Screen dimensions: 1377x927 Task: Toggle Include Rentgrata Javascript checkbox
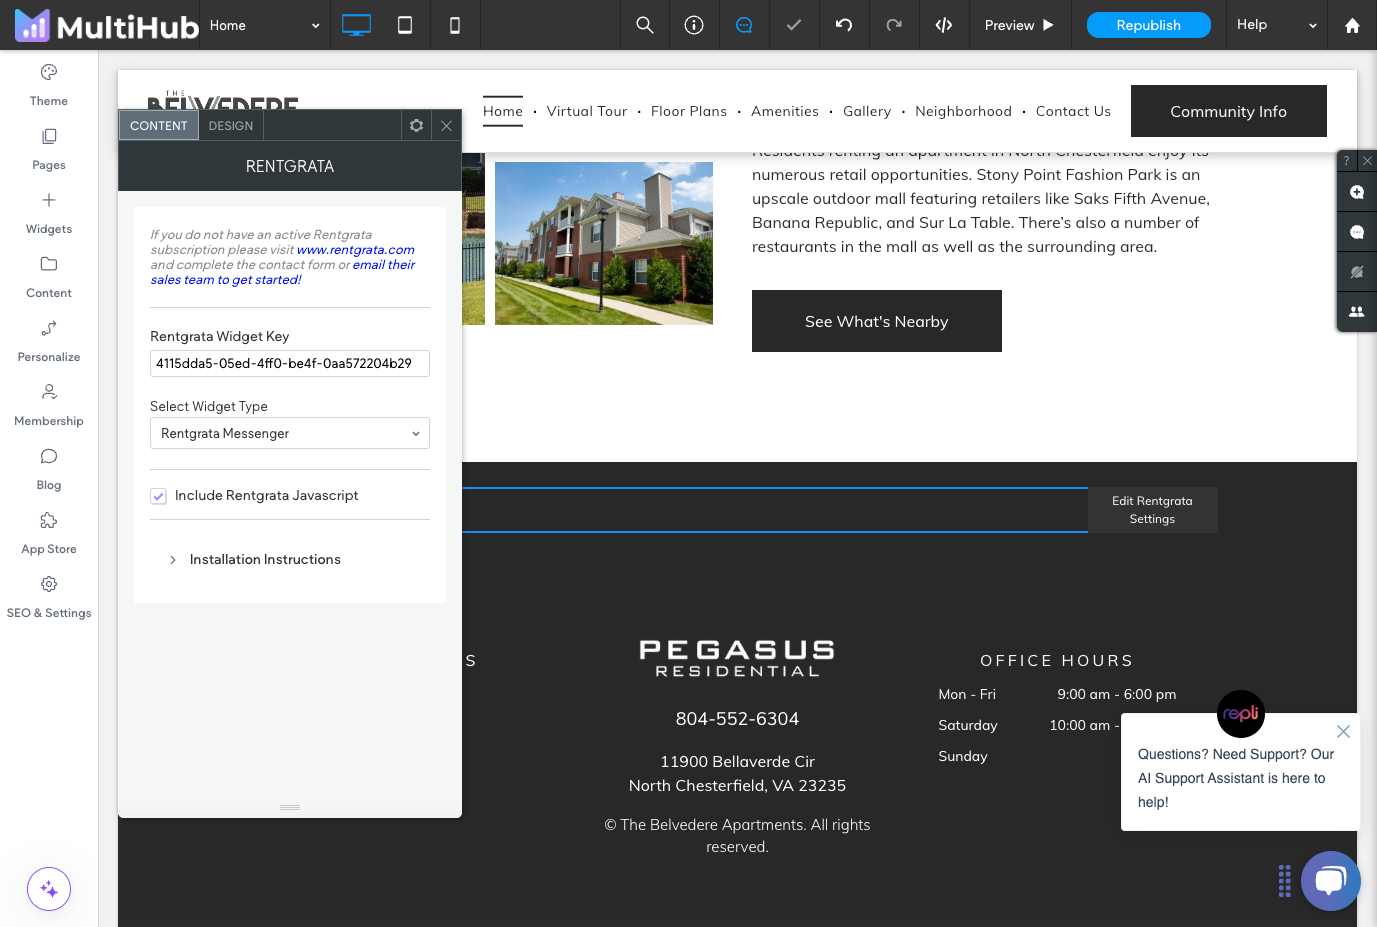coord(158,496)
